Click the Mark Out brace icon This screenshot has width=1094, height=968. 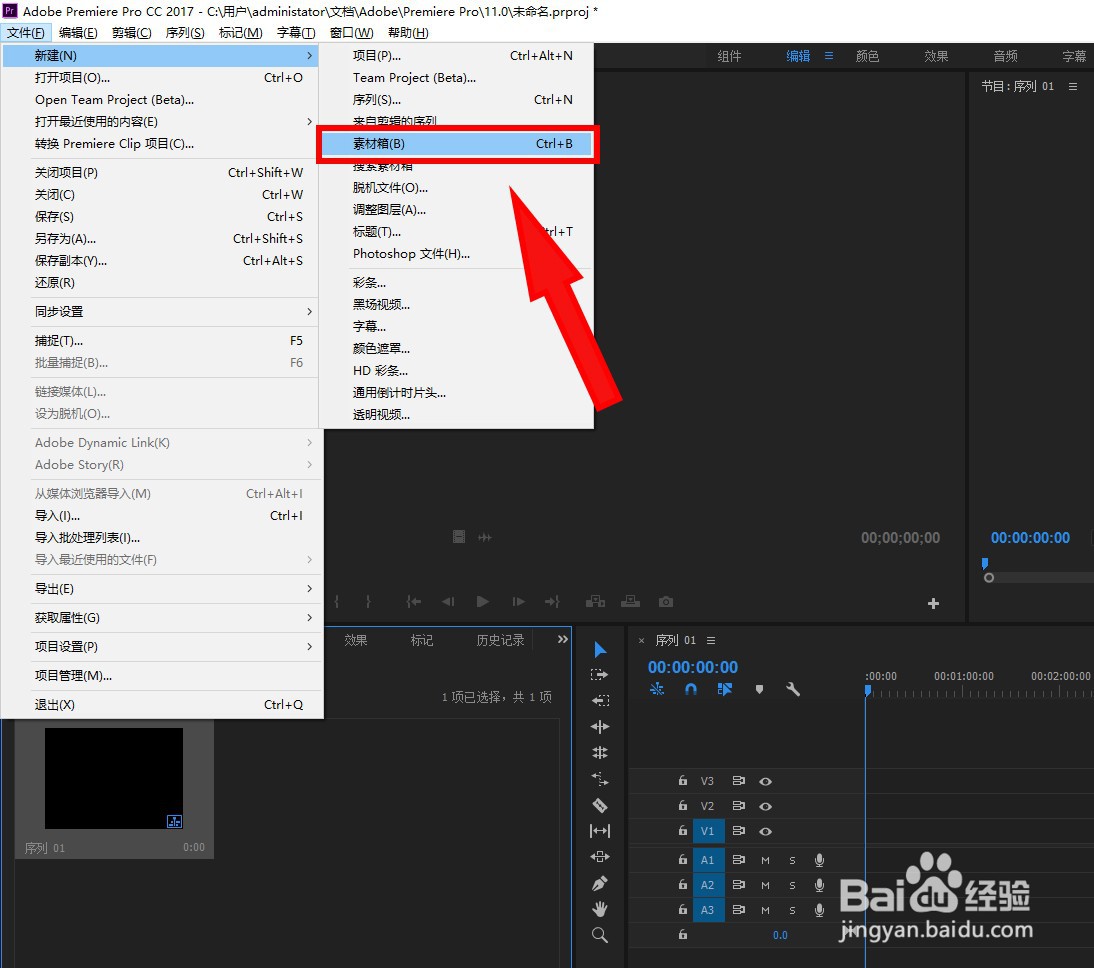coord(368,602)
